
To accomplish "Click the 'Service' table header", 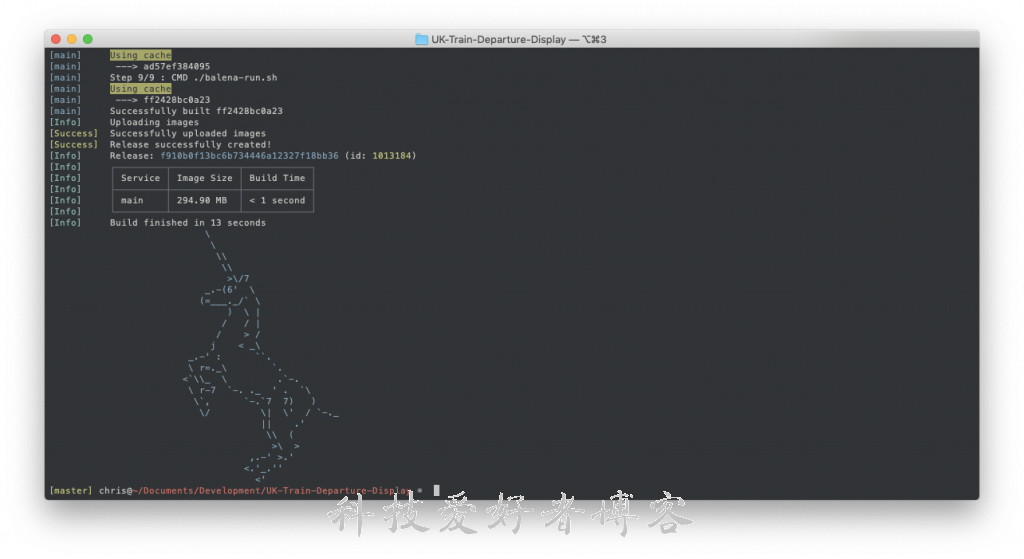I will (140, 178).
